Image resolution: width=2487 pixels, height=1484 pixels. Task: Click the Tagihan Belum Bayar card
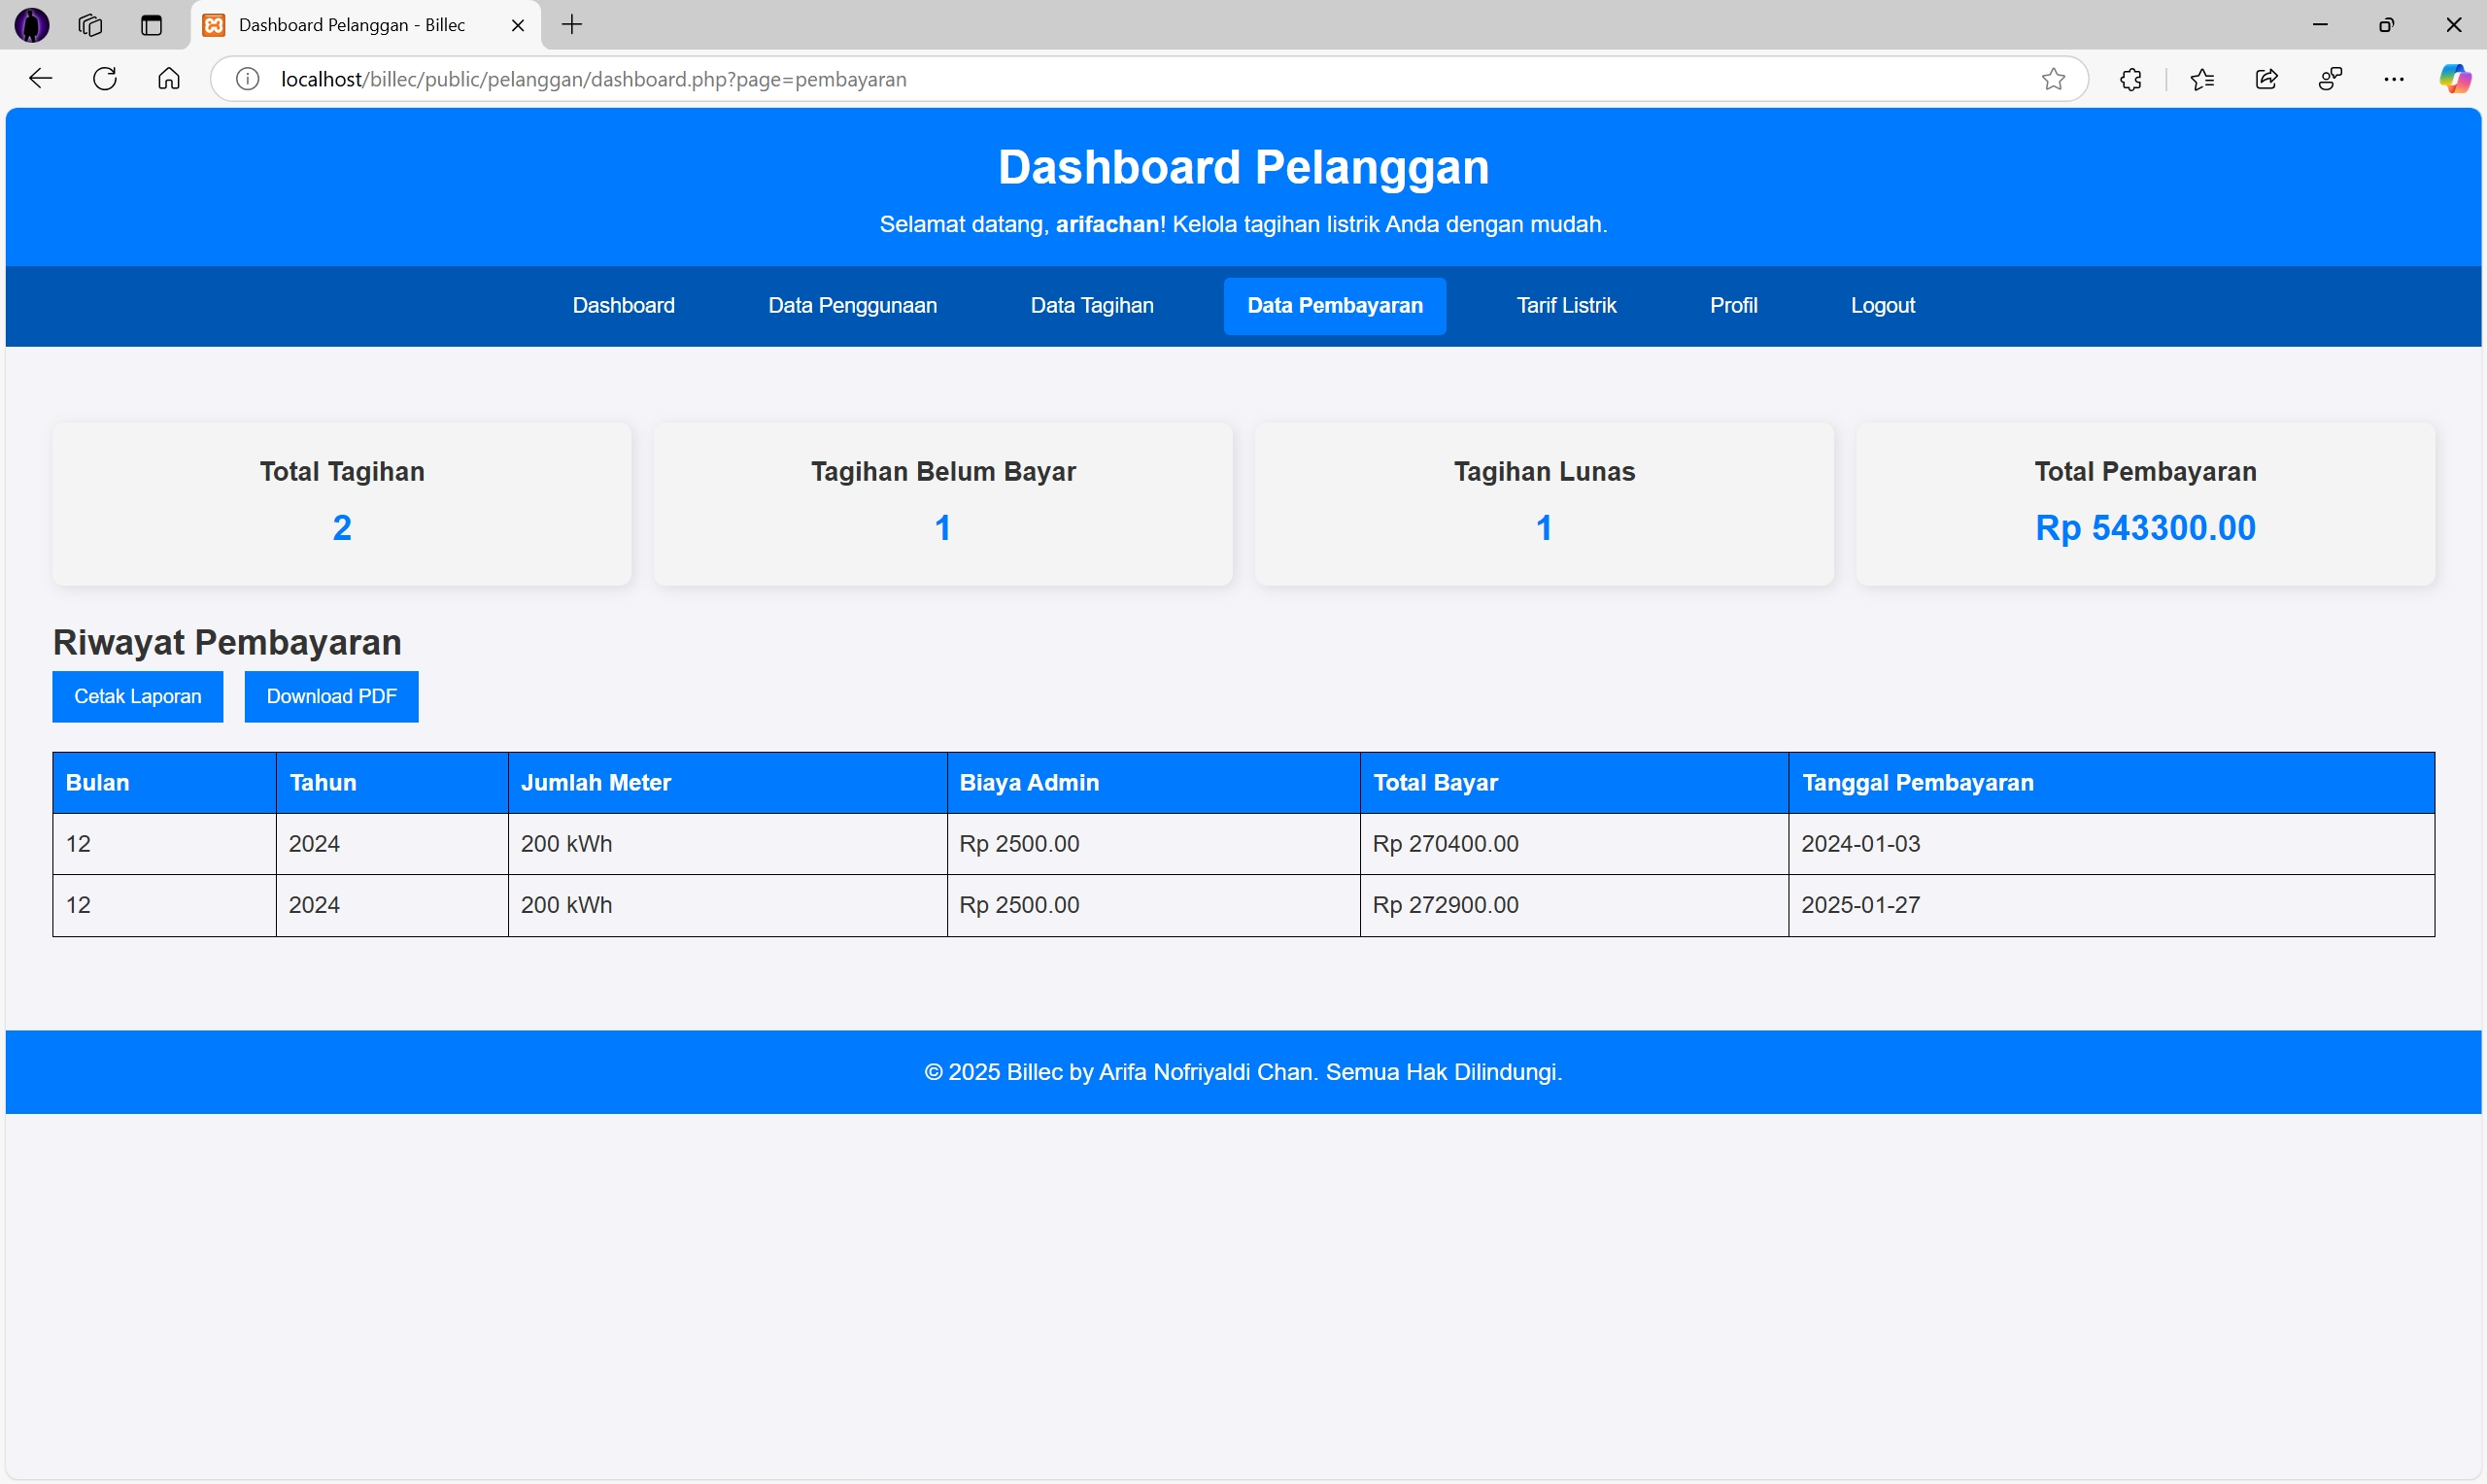coord(943,503)
